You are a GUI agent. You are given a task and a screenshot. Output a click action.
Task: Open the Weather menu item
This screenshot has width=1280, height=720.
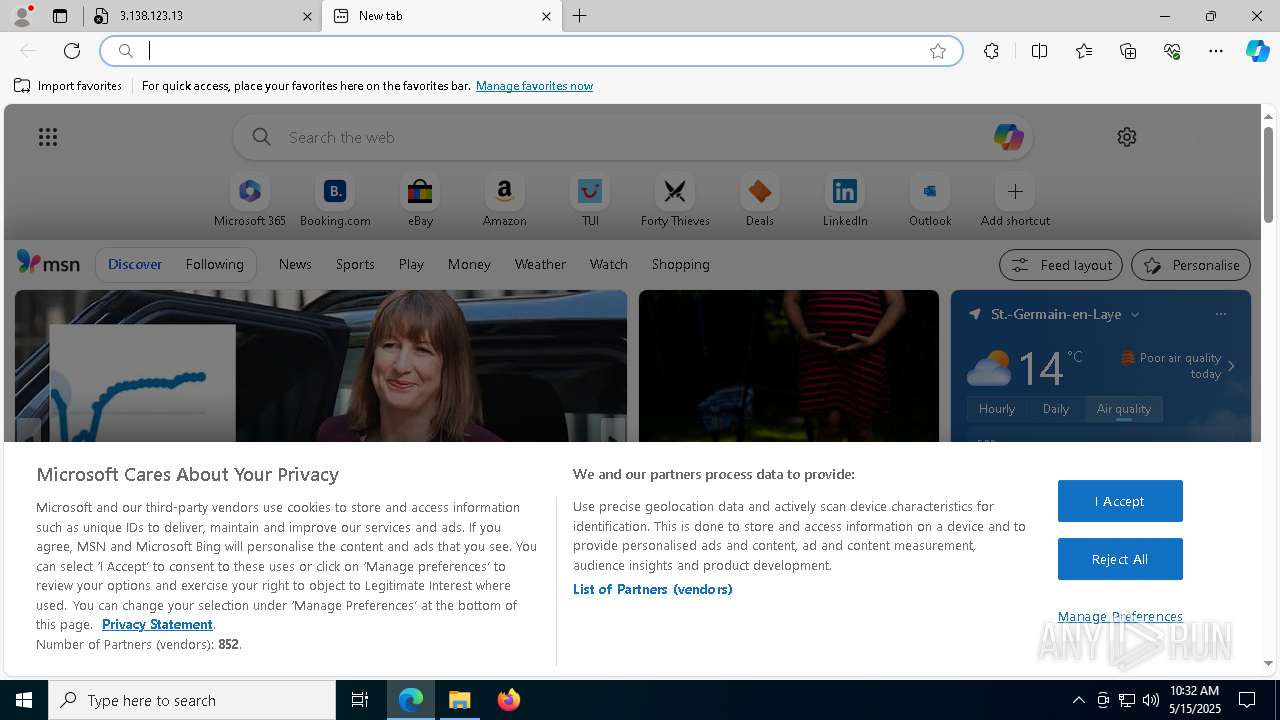click(540, 264)
